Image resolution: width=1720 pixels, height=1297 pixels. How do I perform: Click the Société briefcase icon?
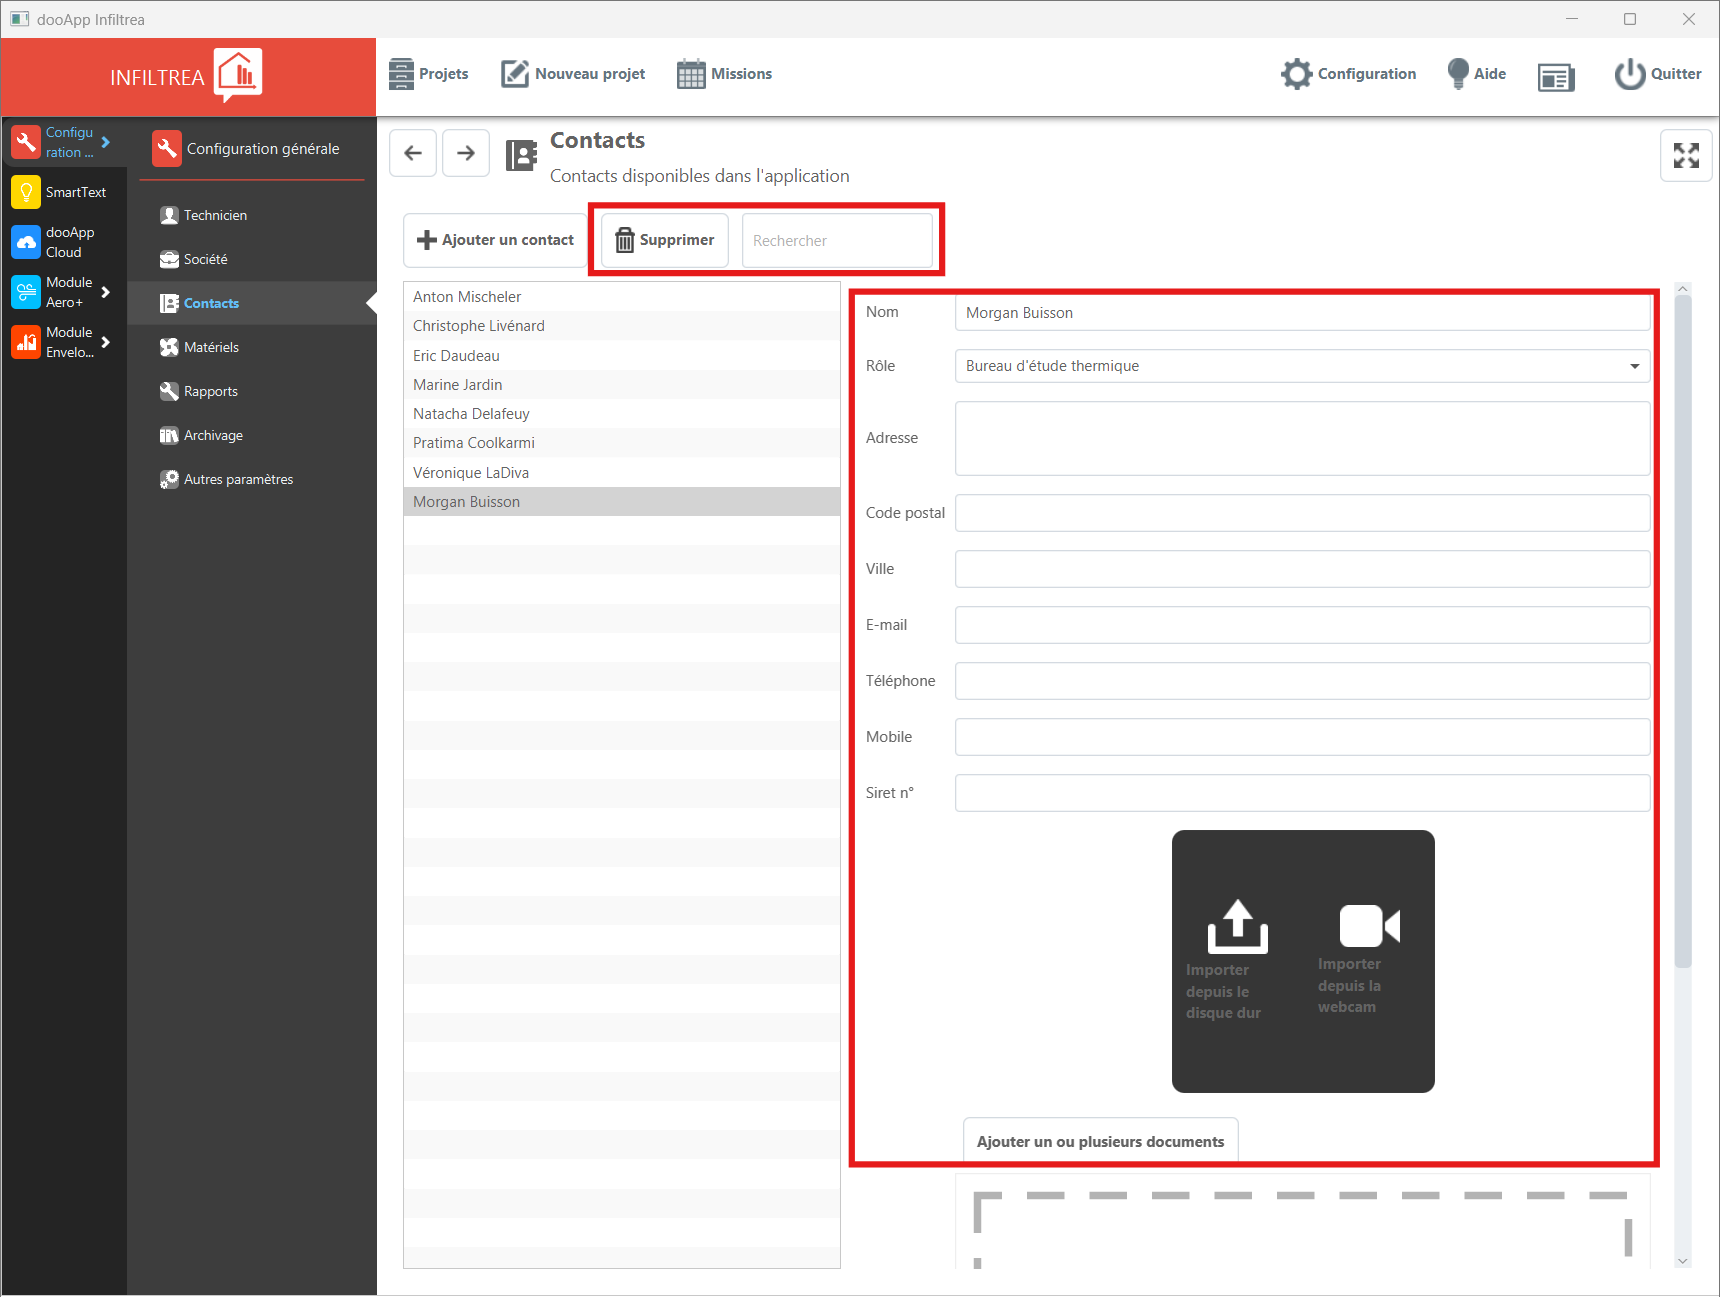point(169,259)
